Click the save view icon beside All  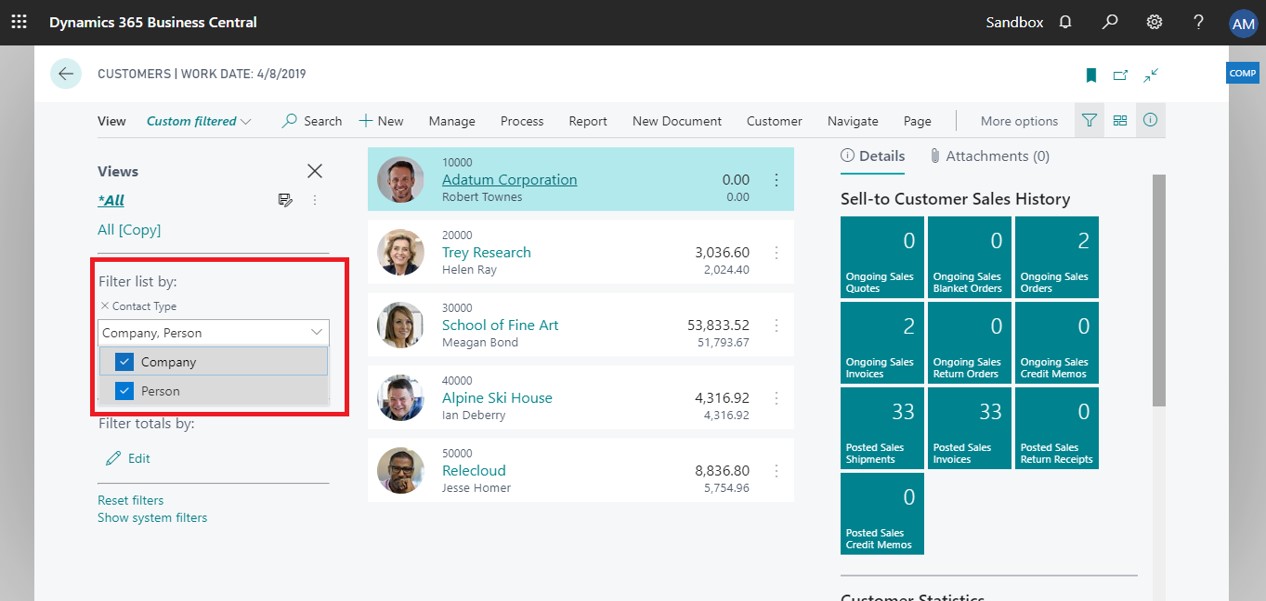[x=285, y=200]
